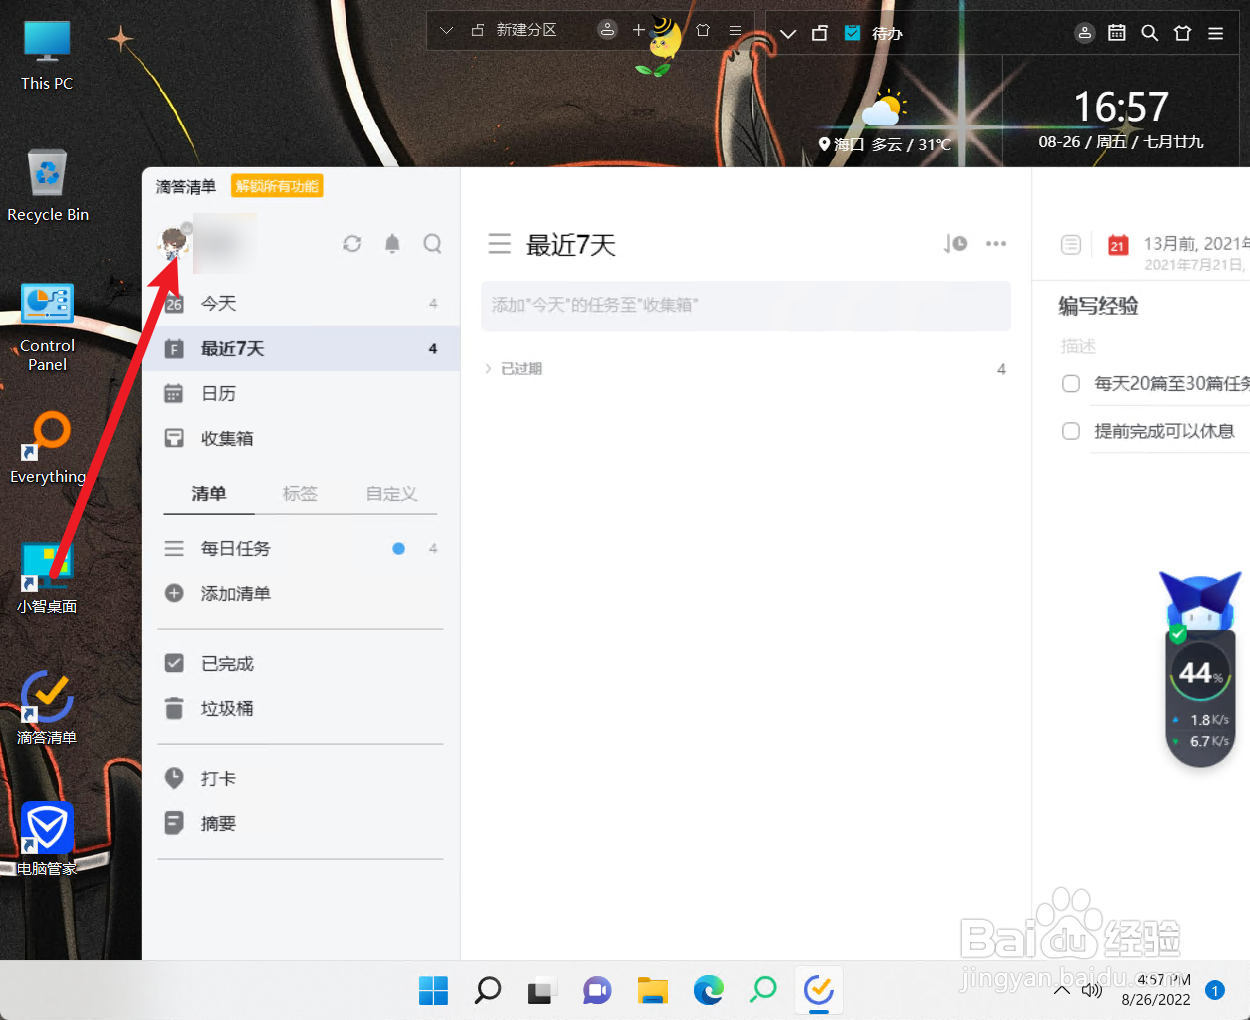Check the 提前完成可以休息 checkbox
1250x1020 pixels.
point(1071,431)
